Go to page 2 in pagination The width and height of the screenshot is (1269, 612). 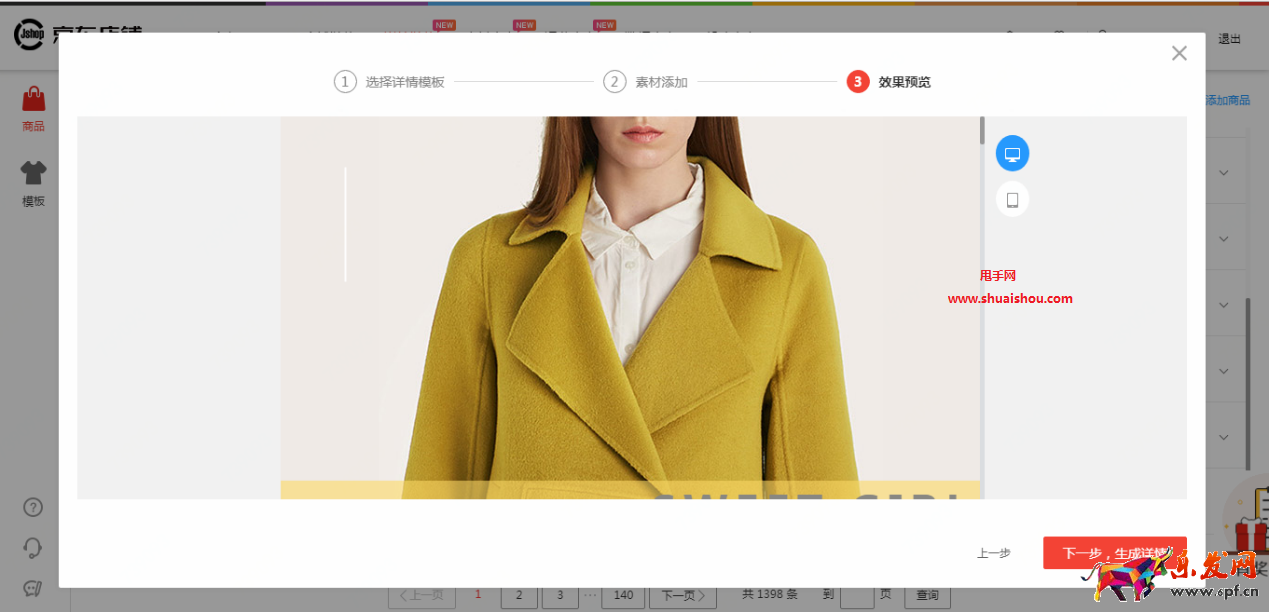[519, 595]
